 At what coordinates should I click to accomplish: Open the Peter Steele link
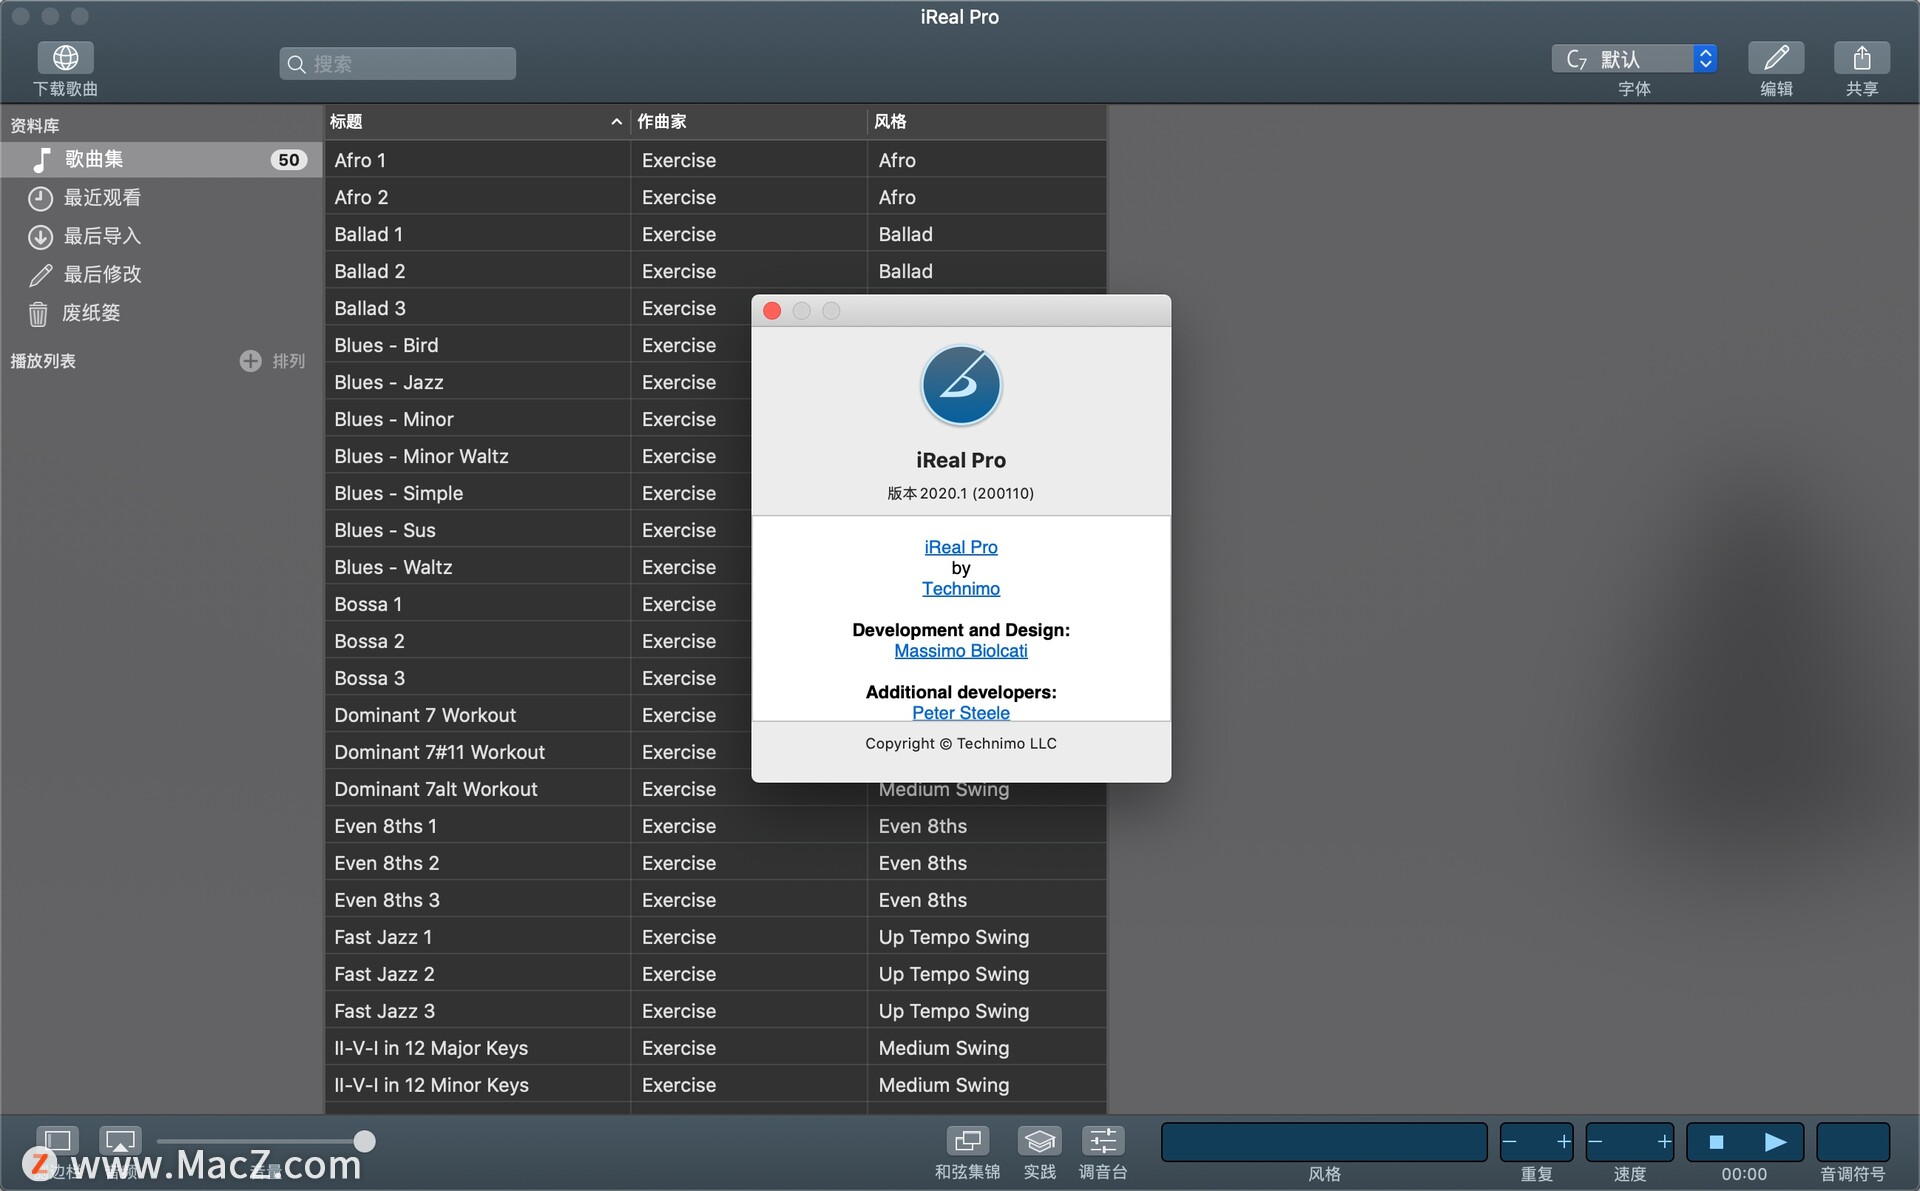pyautogui.click(x=961, y=712)
